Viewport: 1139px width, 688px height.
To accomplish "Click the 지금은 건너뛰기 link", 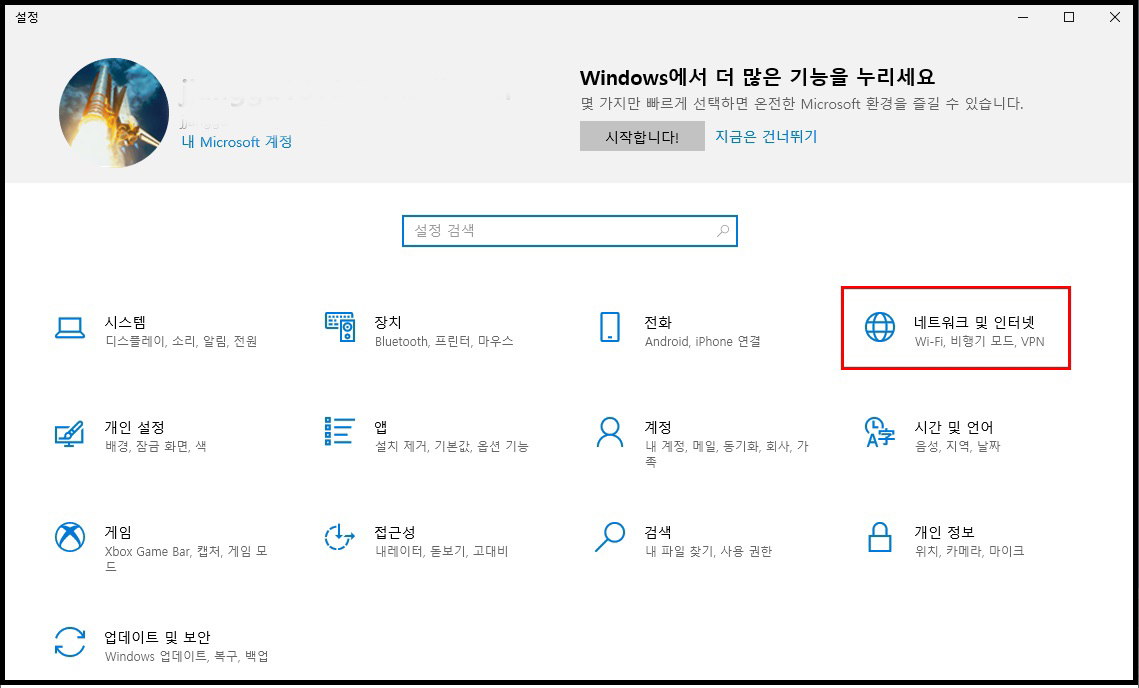I will point(766,136).
